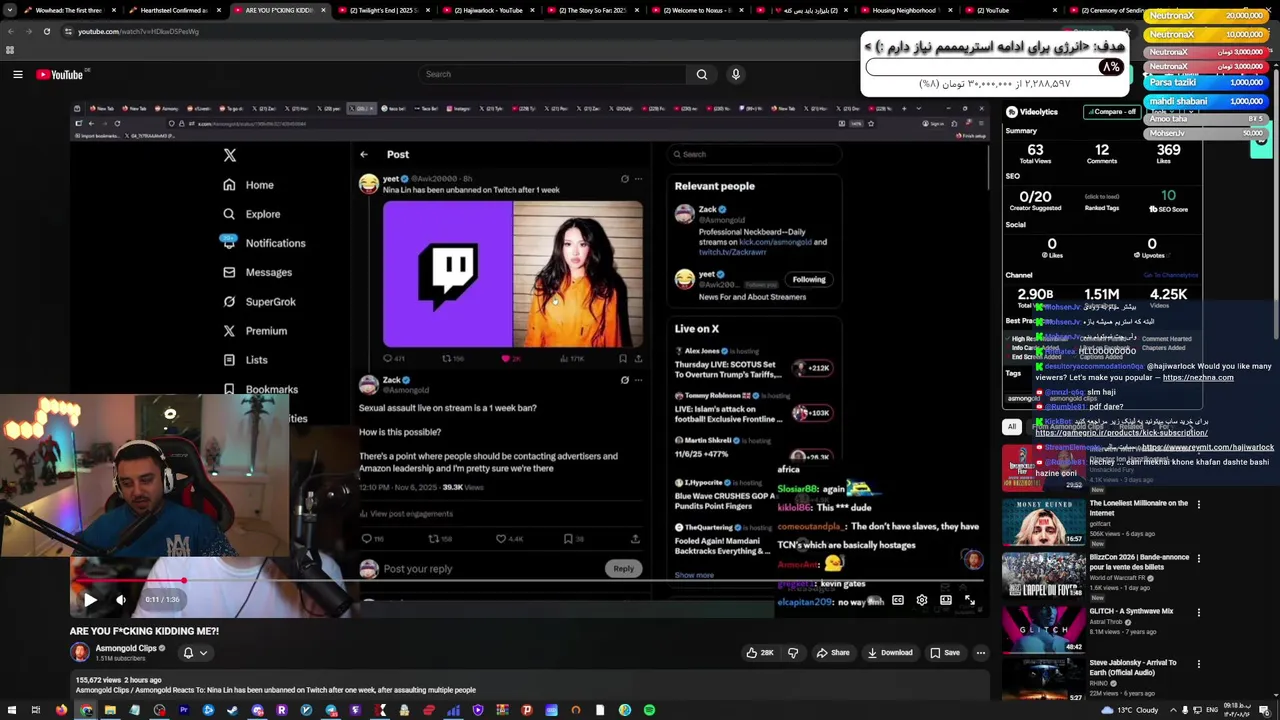Screen dimensions: 1280x720
Task: Open the YouTube guide hamburger menu
Action: pyautogui.click(x=17, y=74)
